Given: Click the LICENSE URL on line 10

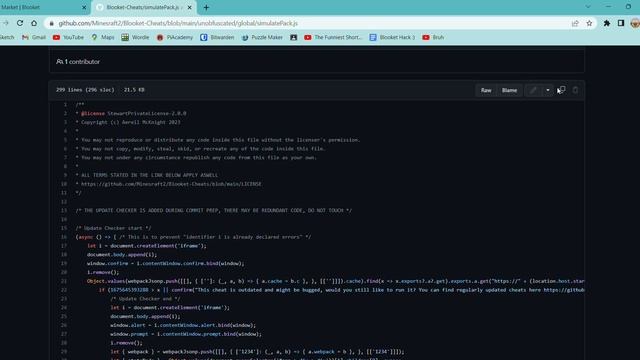Looking at the screenshot, I should 171,184.
